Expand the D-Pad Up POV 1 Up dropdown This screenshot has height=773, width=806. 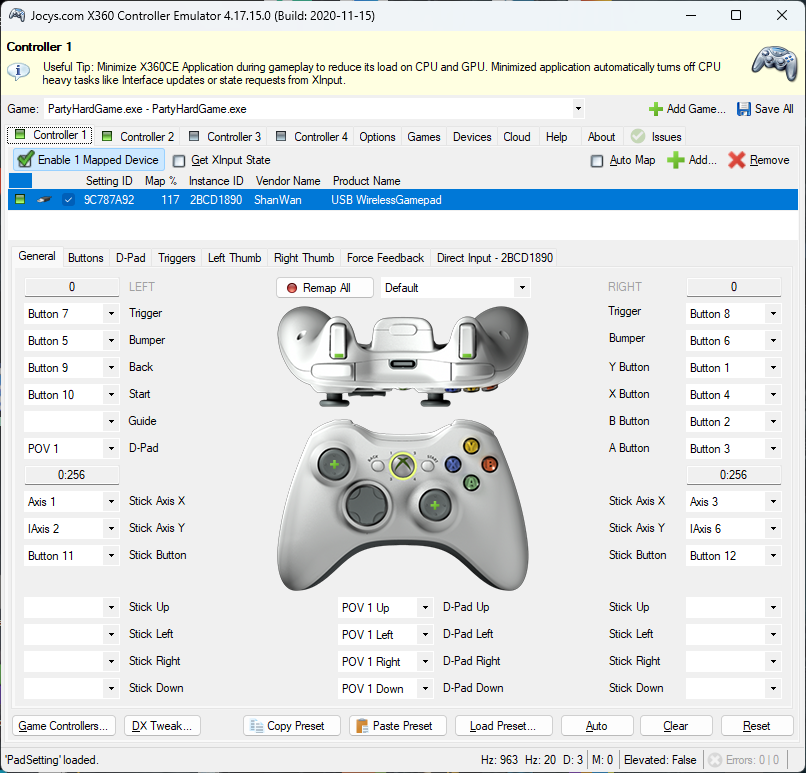[425, 608]
